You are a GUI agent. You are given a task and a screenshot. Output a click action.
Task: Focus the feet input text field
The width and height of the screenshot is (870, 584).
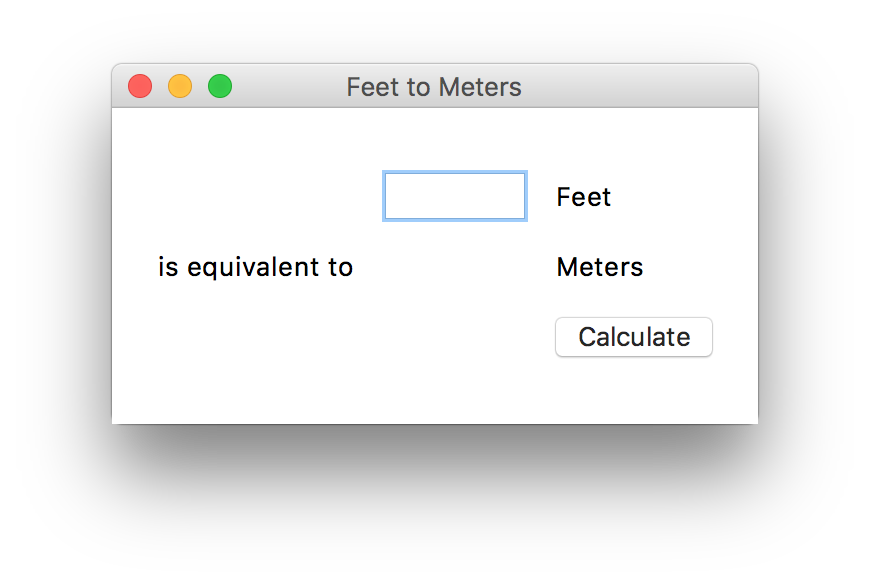coord(455,196)
